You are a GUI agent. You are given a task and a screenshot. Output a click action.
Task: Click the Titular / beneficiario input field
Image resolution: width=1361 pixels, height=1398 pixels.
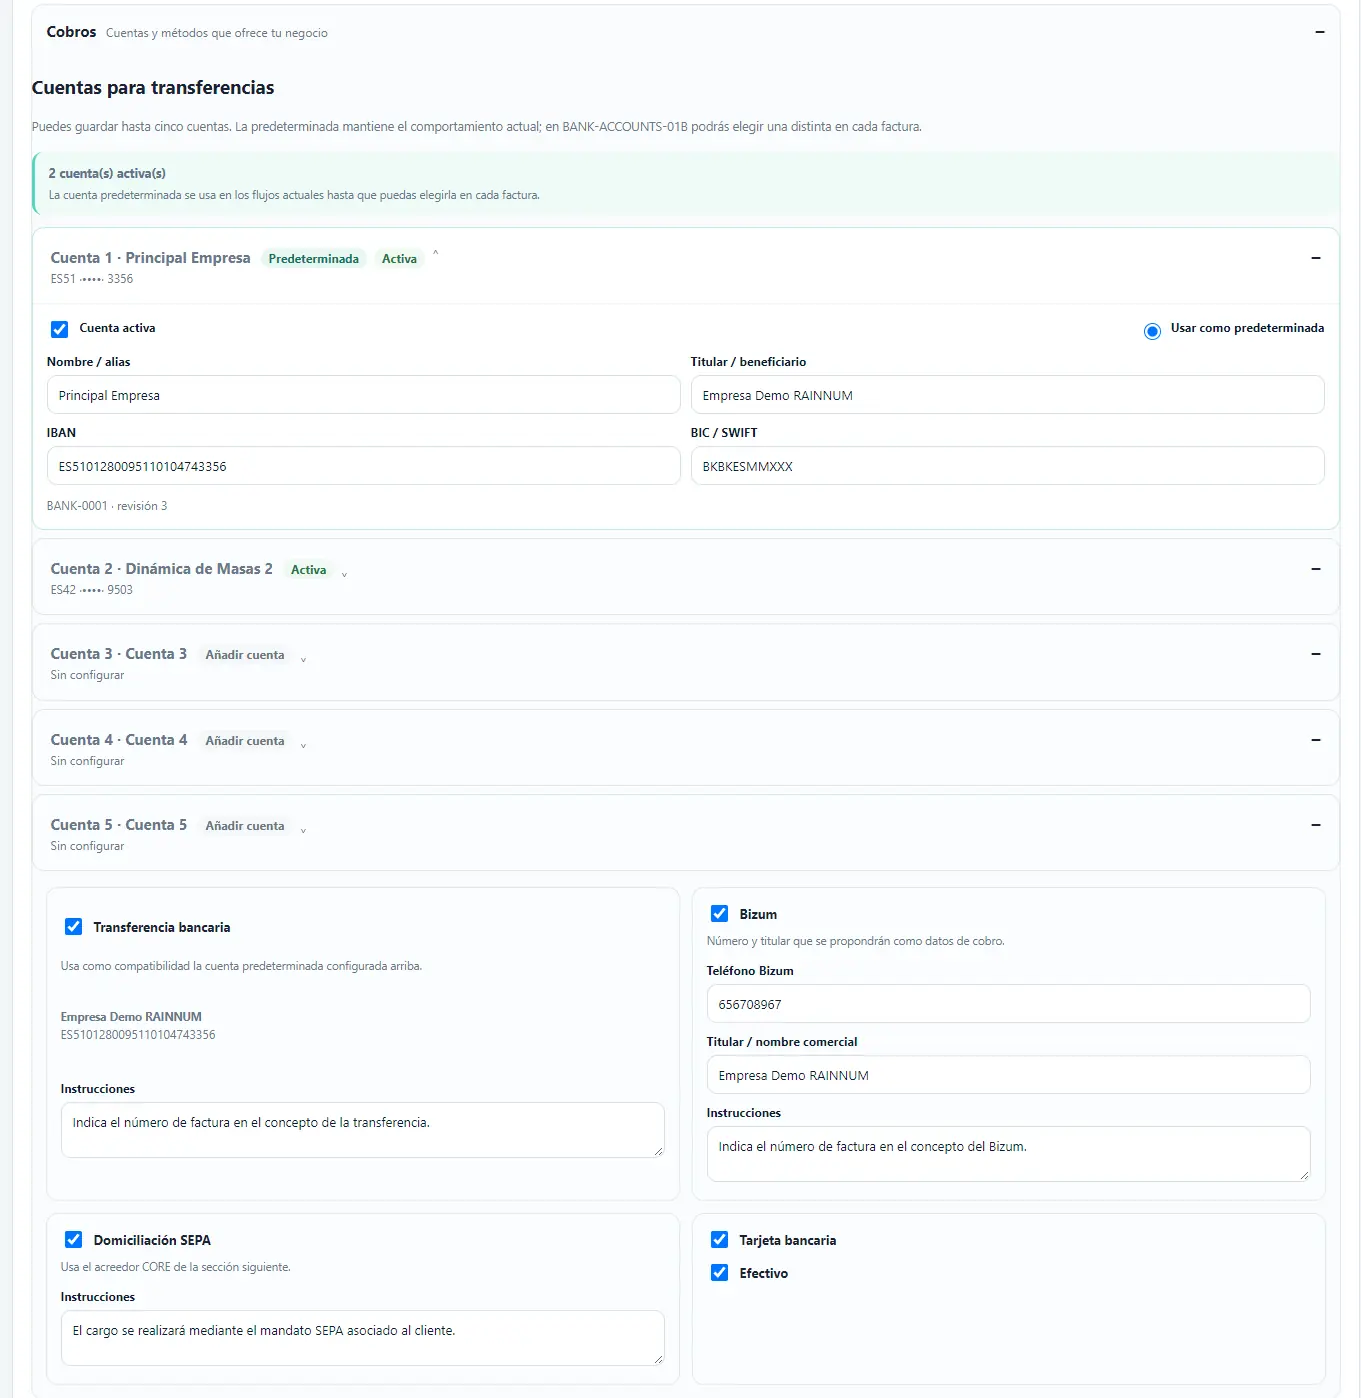[1007, 395]
